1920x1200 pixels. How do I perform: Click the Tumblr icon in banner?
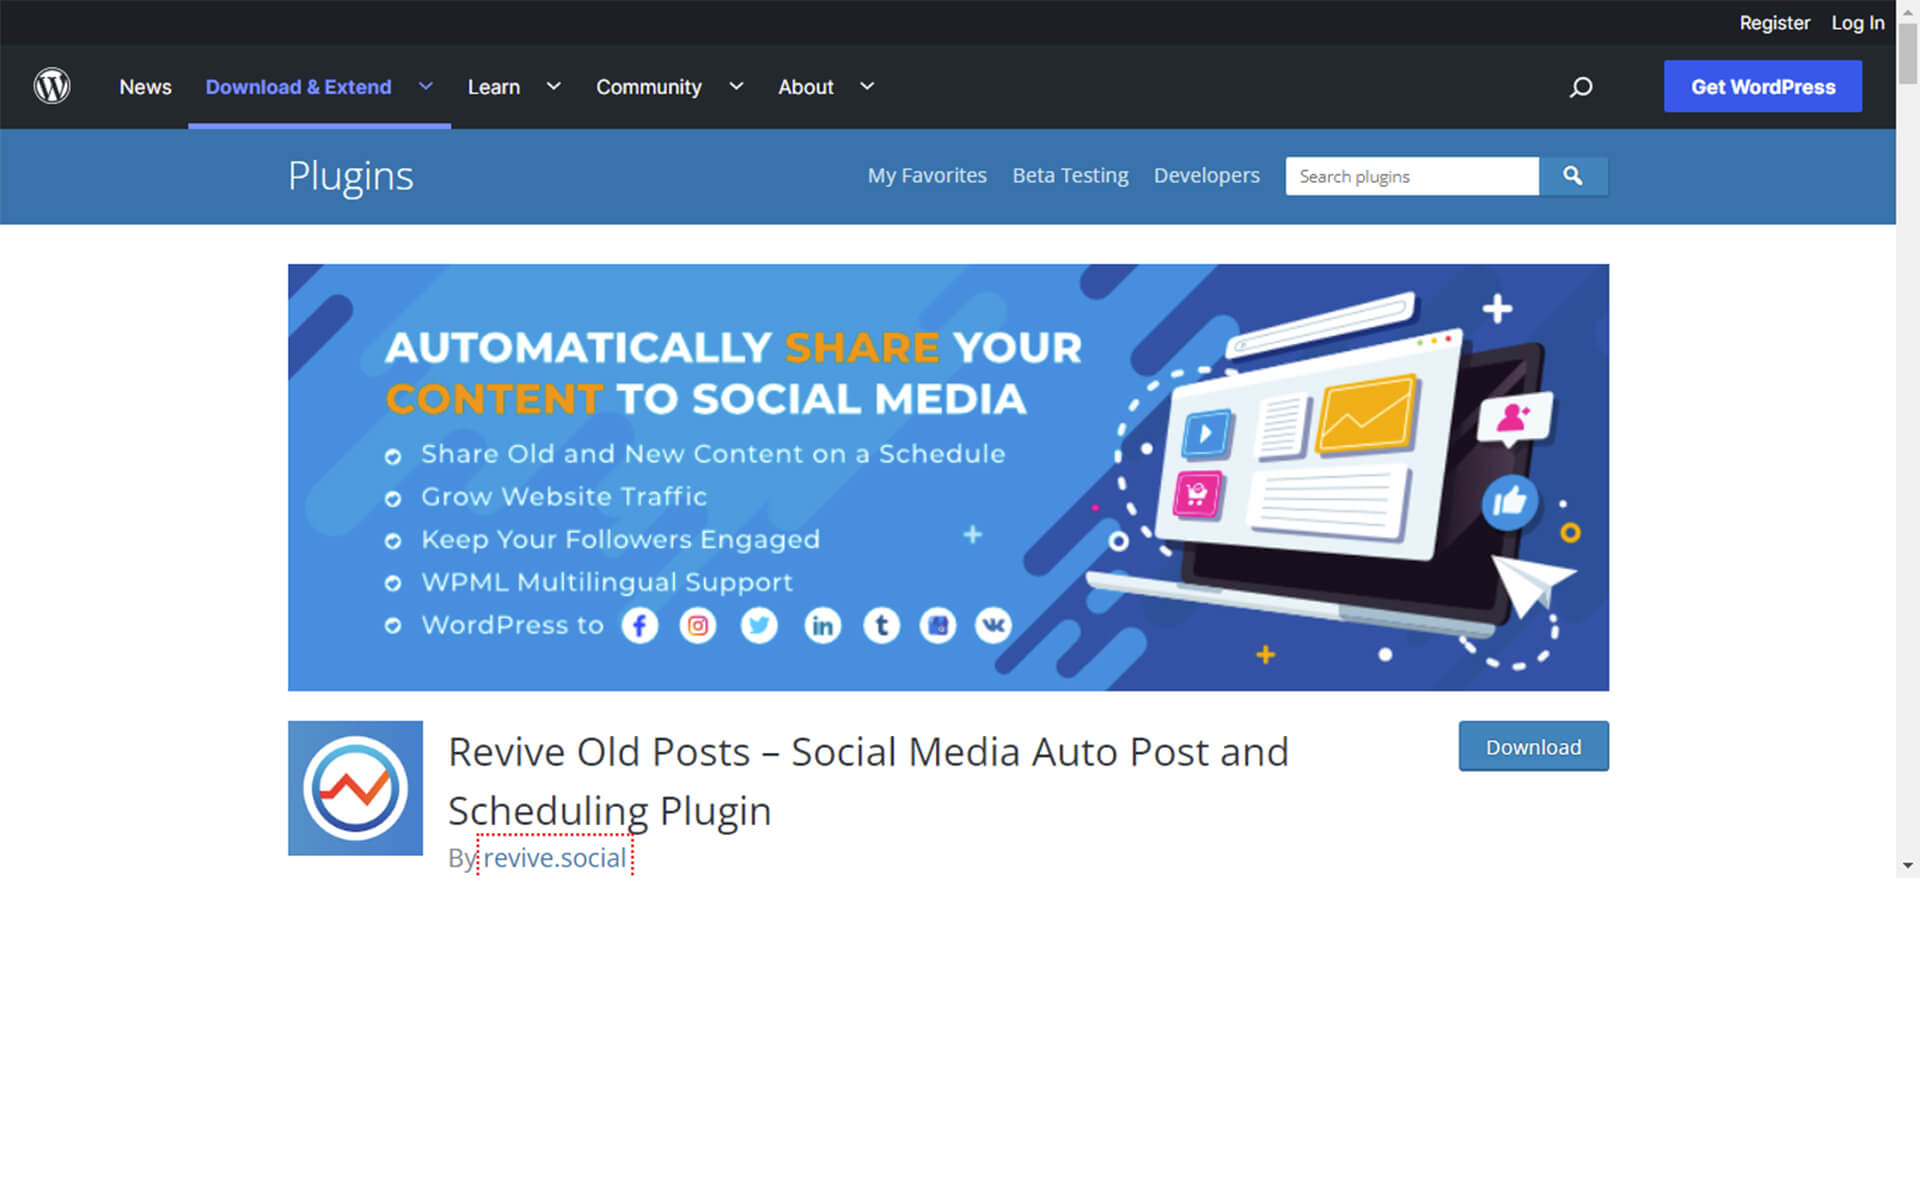(881, 626)
